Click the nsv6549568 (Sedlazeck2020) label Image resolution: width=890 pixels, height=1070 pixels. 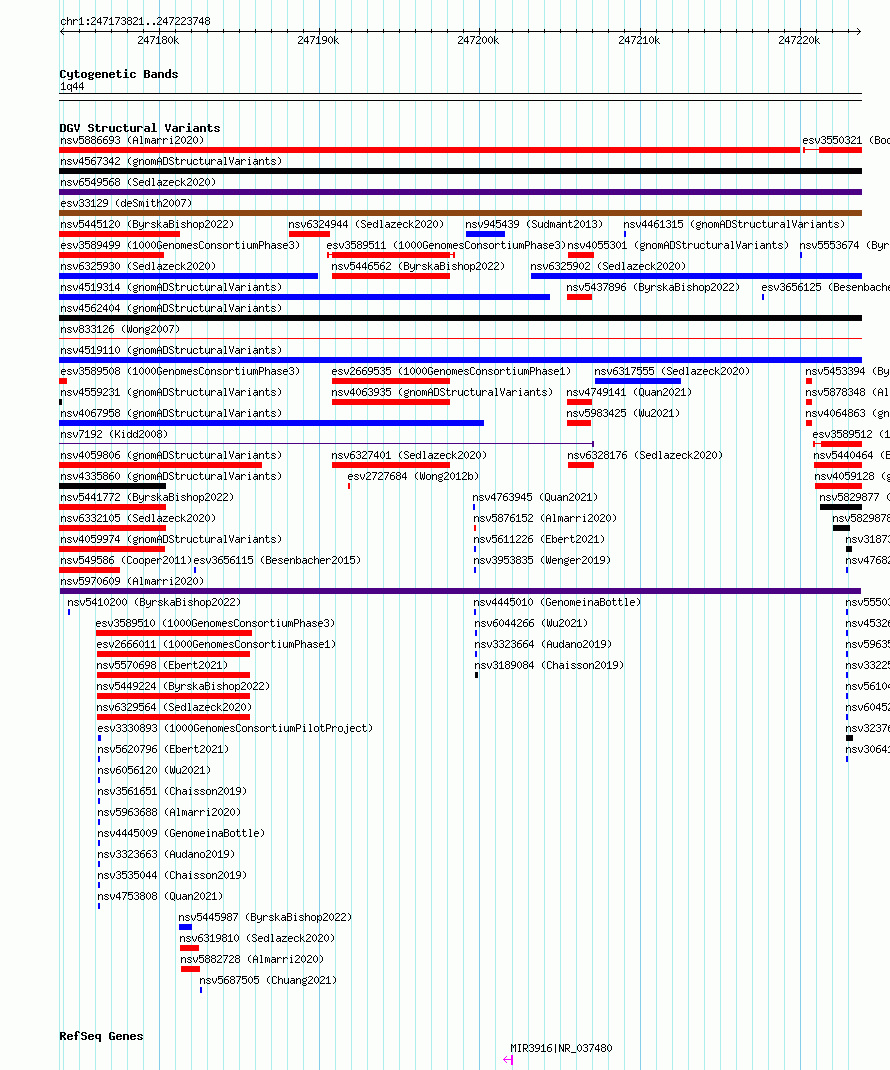[138, 182]
